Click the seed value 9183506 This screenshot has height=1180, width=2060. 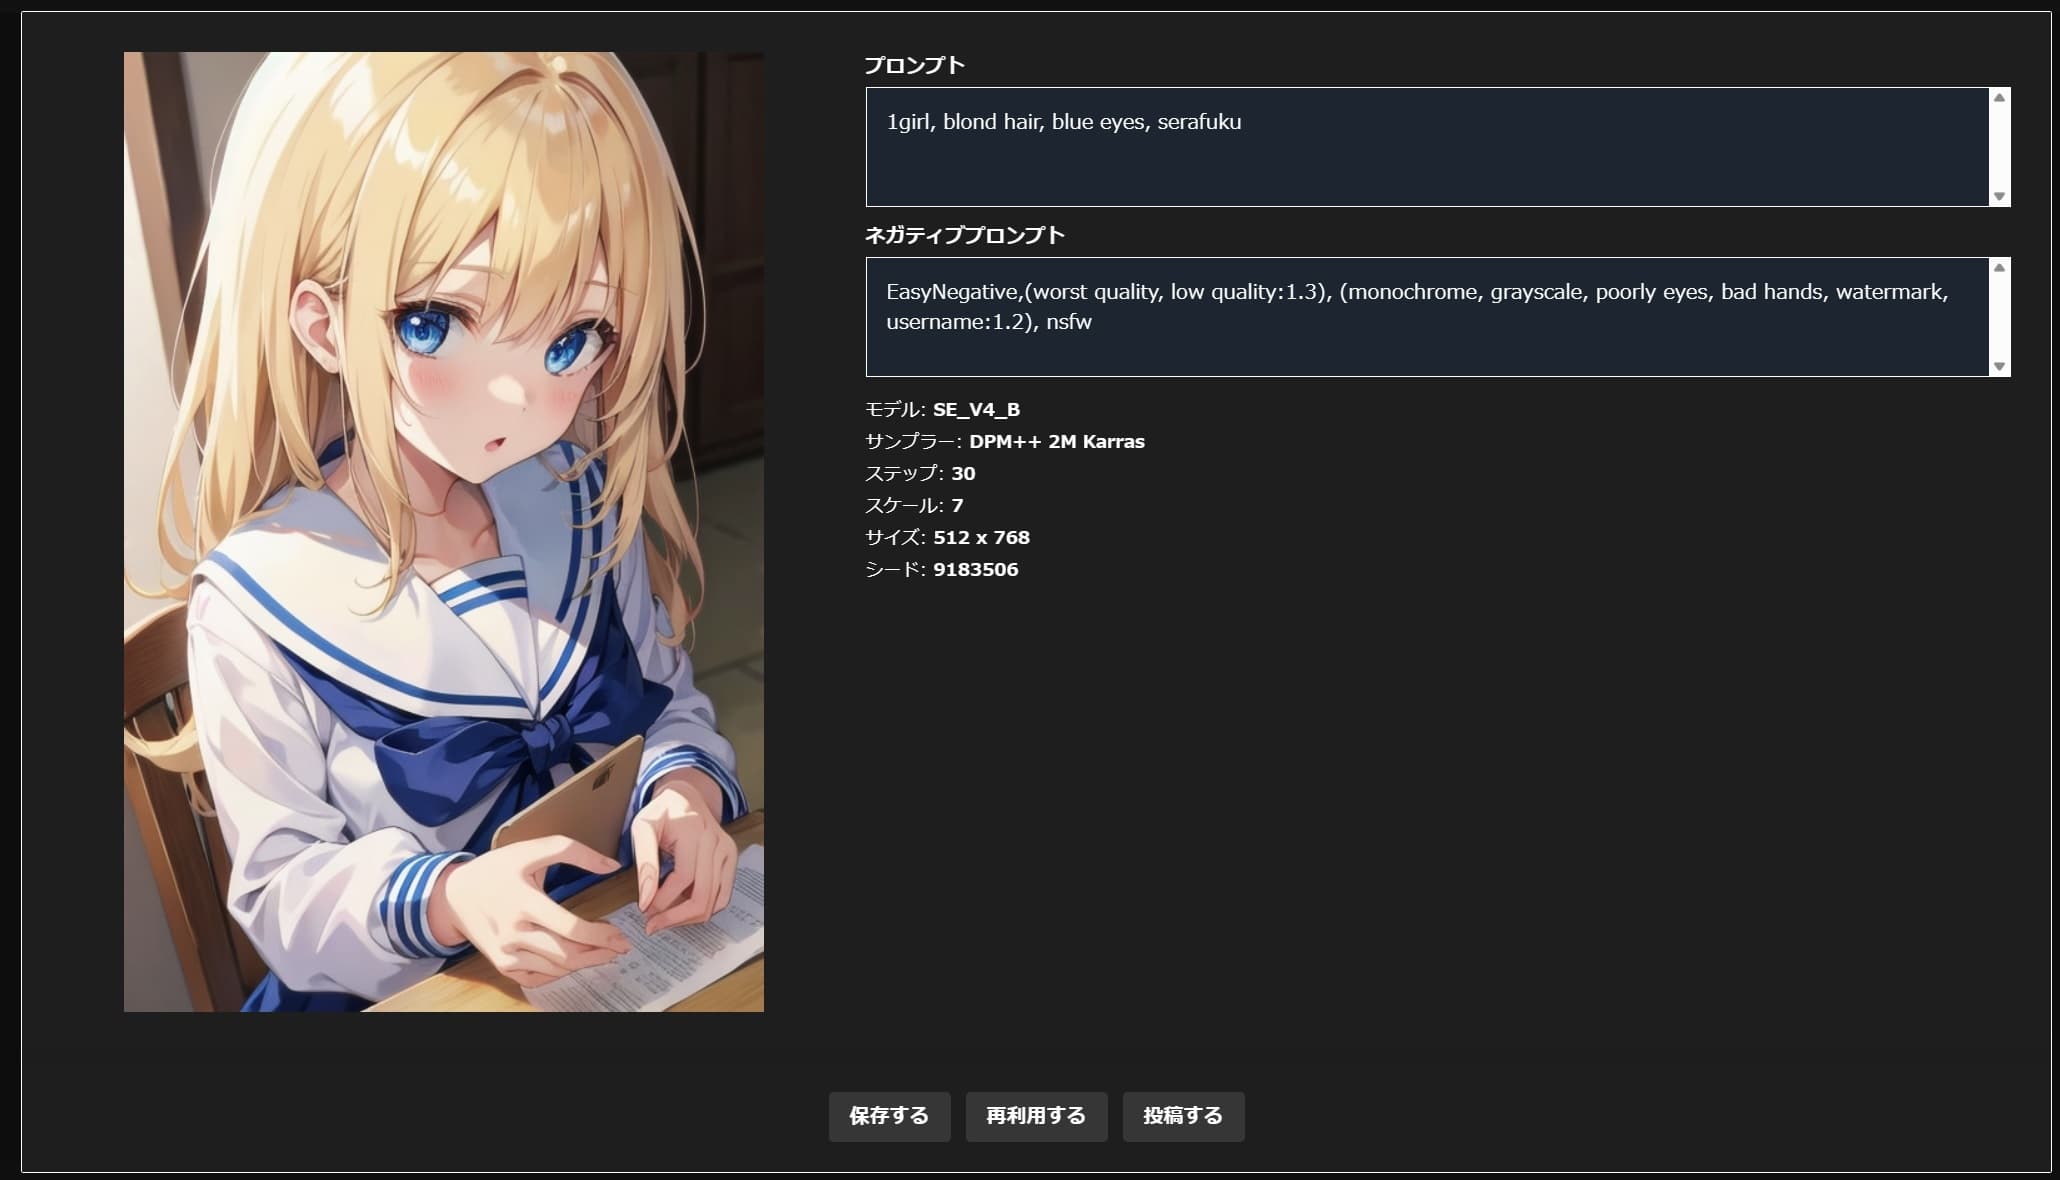975,569
